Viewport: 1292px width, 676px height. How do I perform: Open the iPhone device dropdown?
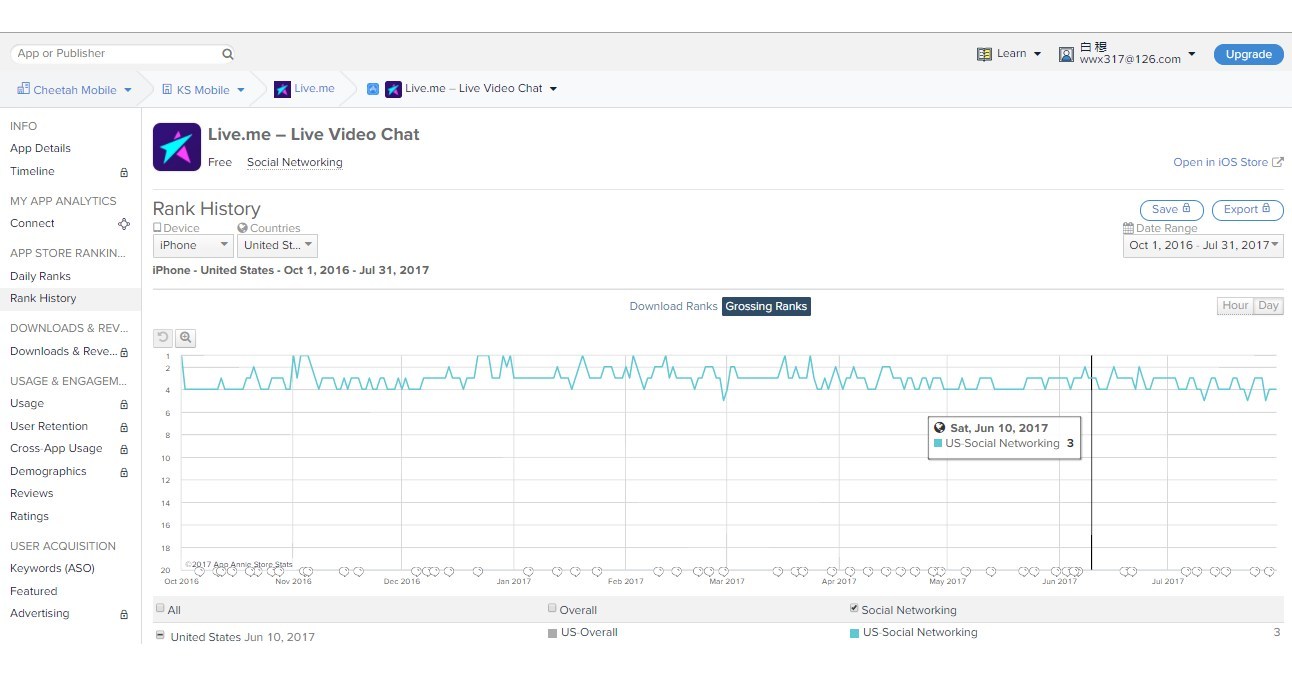pyautogui.click(x=192, y=245)
